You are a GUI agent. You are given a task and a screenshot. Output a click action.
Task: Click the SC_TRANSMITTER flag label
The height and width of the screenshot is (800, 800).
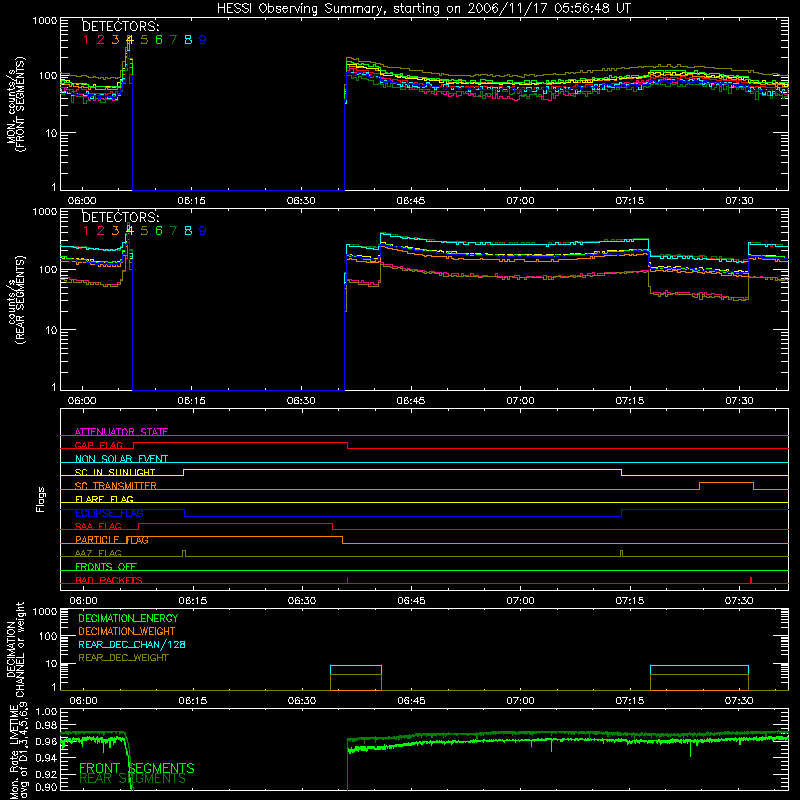(116, 486)
